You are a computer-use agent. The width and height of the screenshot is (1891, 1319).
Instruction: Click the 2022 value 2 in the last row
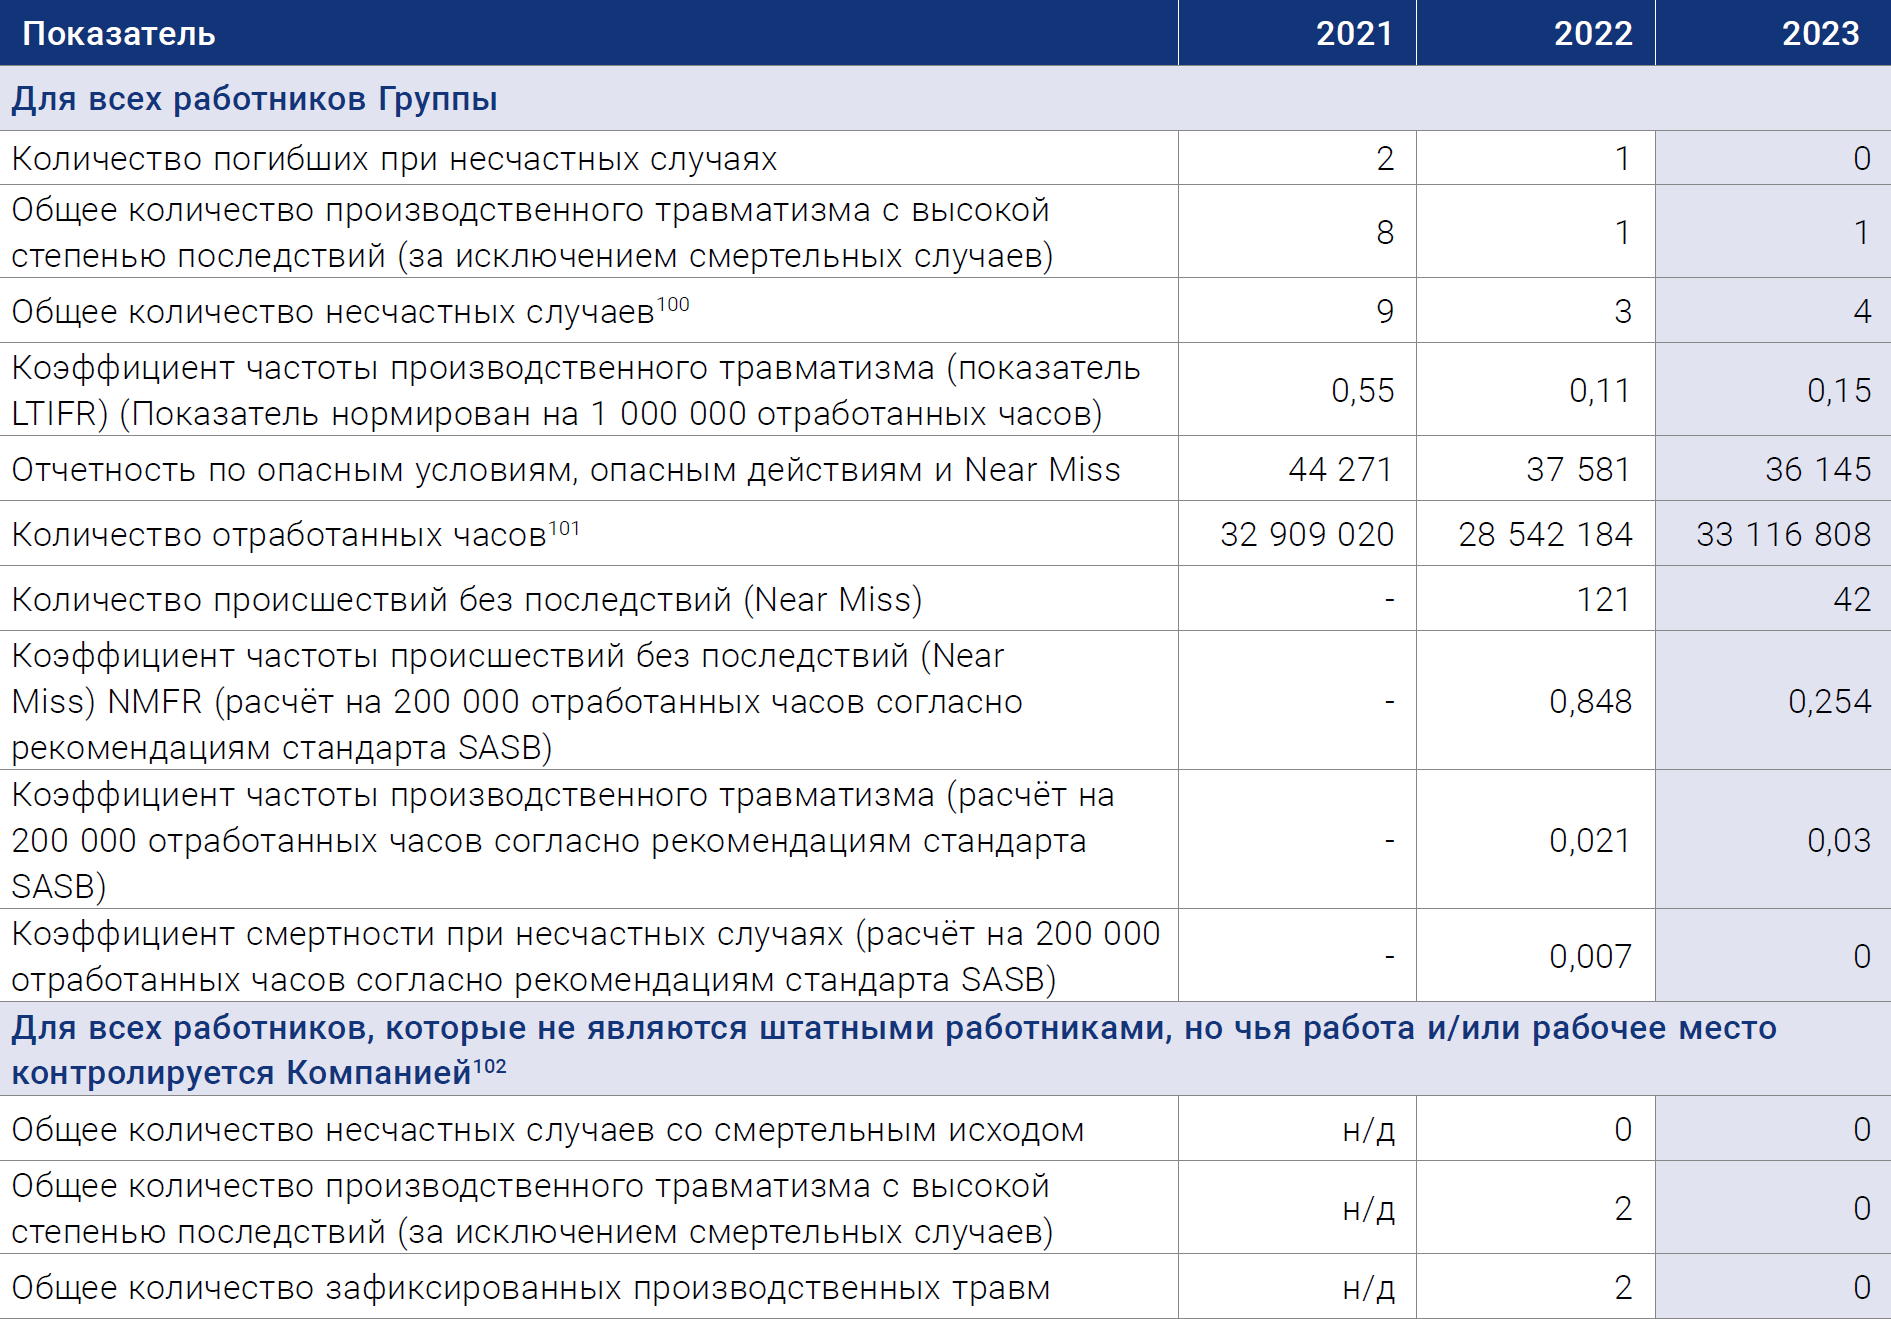coord(1623,1287)
